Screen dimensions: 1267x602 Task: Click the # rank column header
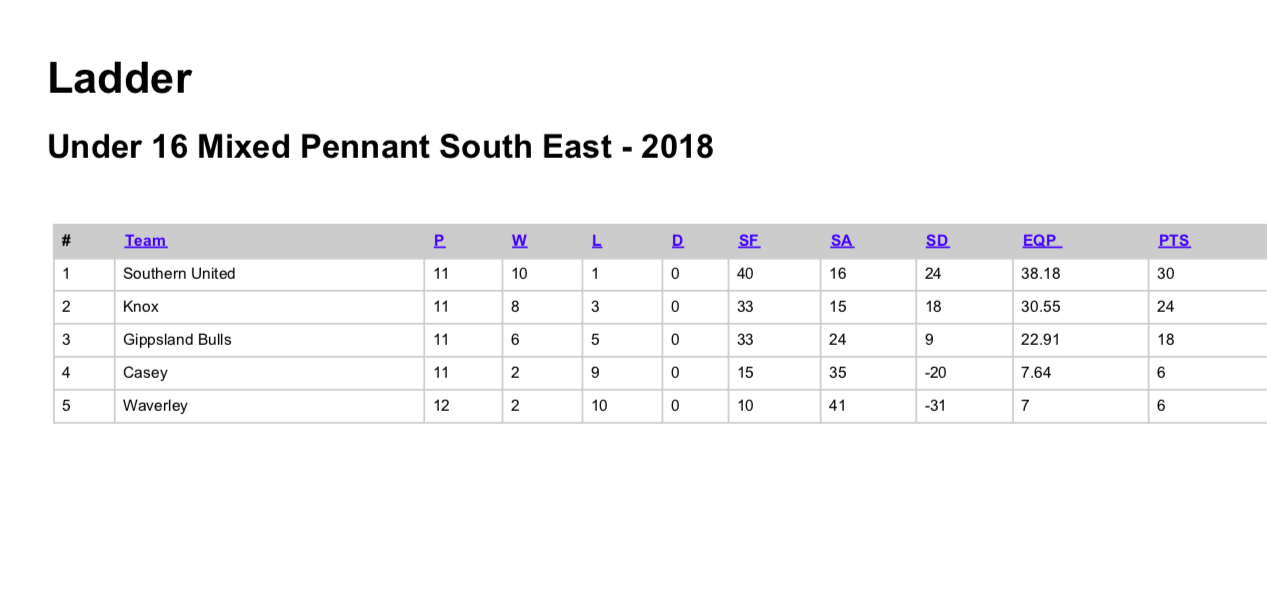point(66,241)
